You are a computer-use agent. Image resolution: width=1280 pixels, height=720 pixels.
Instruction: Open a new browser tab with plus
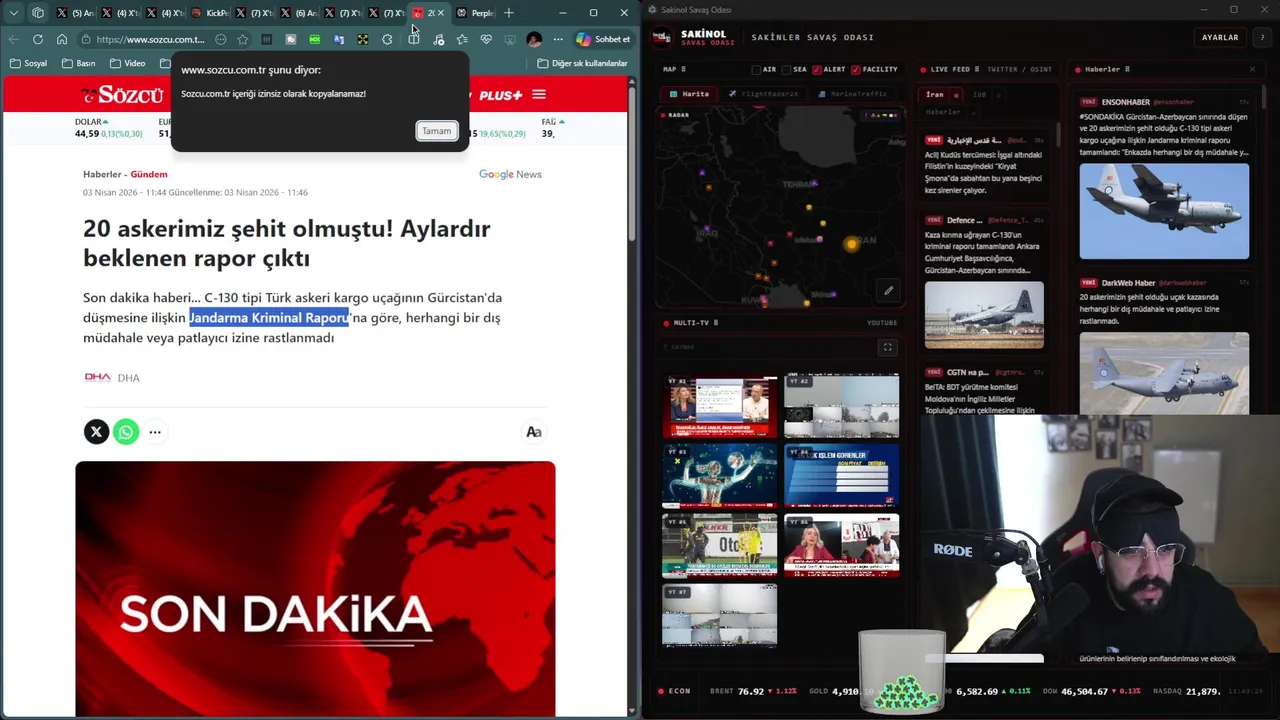(x=509, y=13)
